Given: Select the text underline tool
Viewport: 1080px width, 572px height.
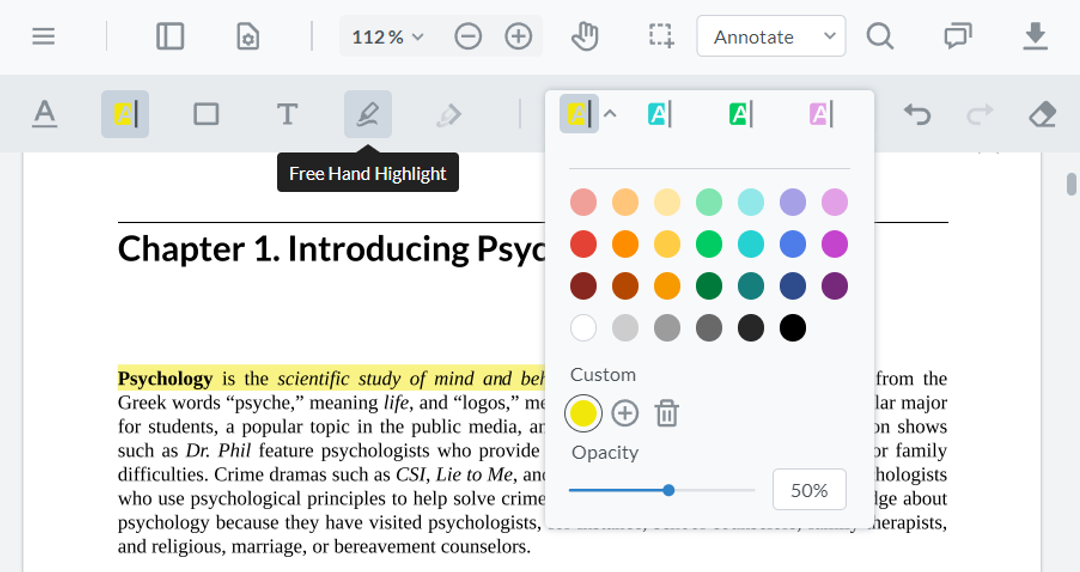Looking at the screenshot, I should (45, 114).
